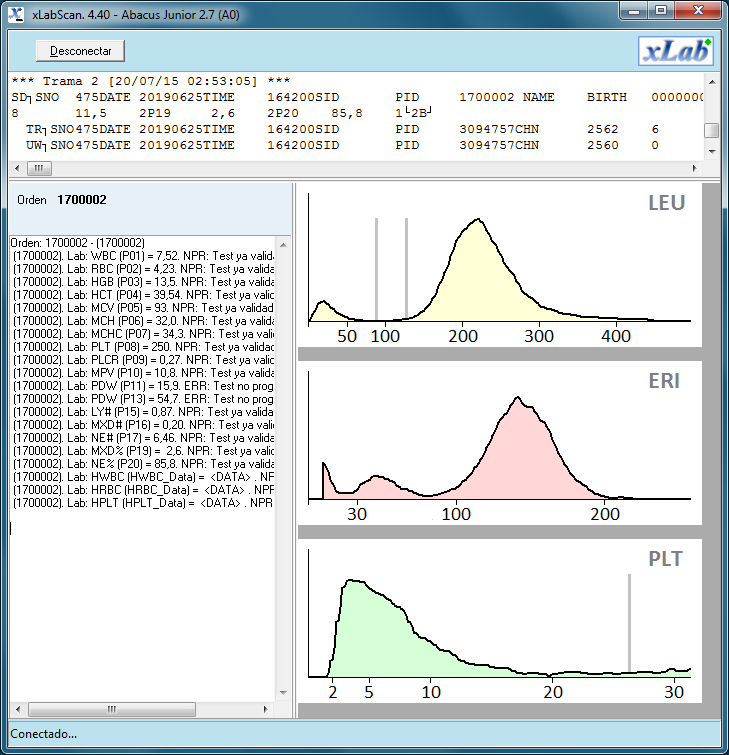Viewport: 729px width, 755px height.
Task: Click raw data pane scroll up arrow
Action: pyautogui.click(x=712, y=82)
